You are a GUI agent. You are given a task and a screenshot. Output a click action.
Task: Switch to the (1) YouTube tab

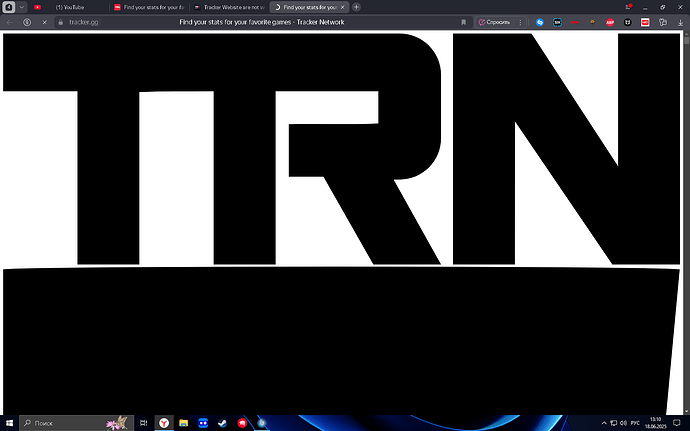[70, 7]
